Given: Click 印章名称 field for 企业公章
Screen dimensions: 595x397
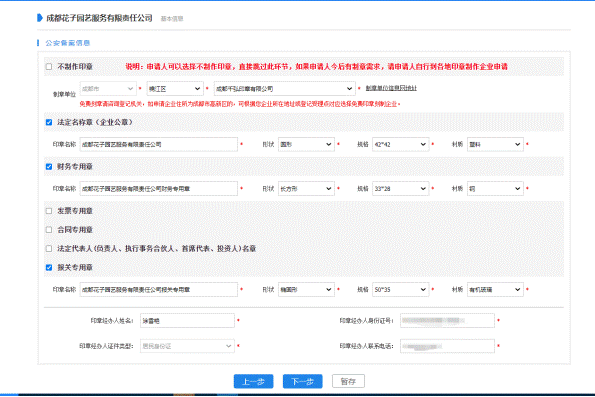Looking at the screenshot, I should (159, 145).
